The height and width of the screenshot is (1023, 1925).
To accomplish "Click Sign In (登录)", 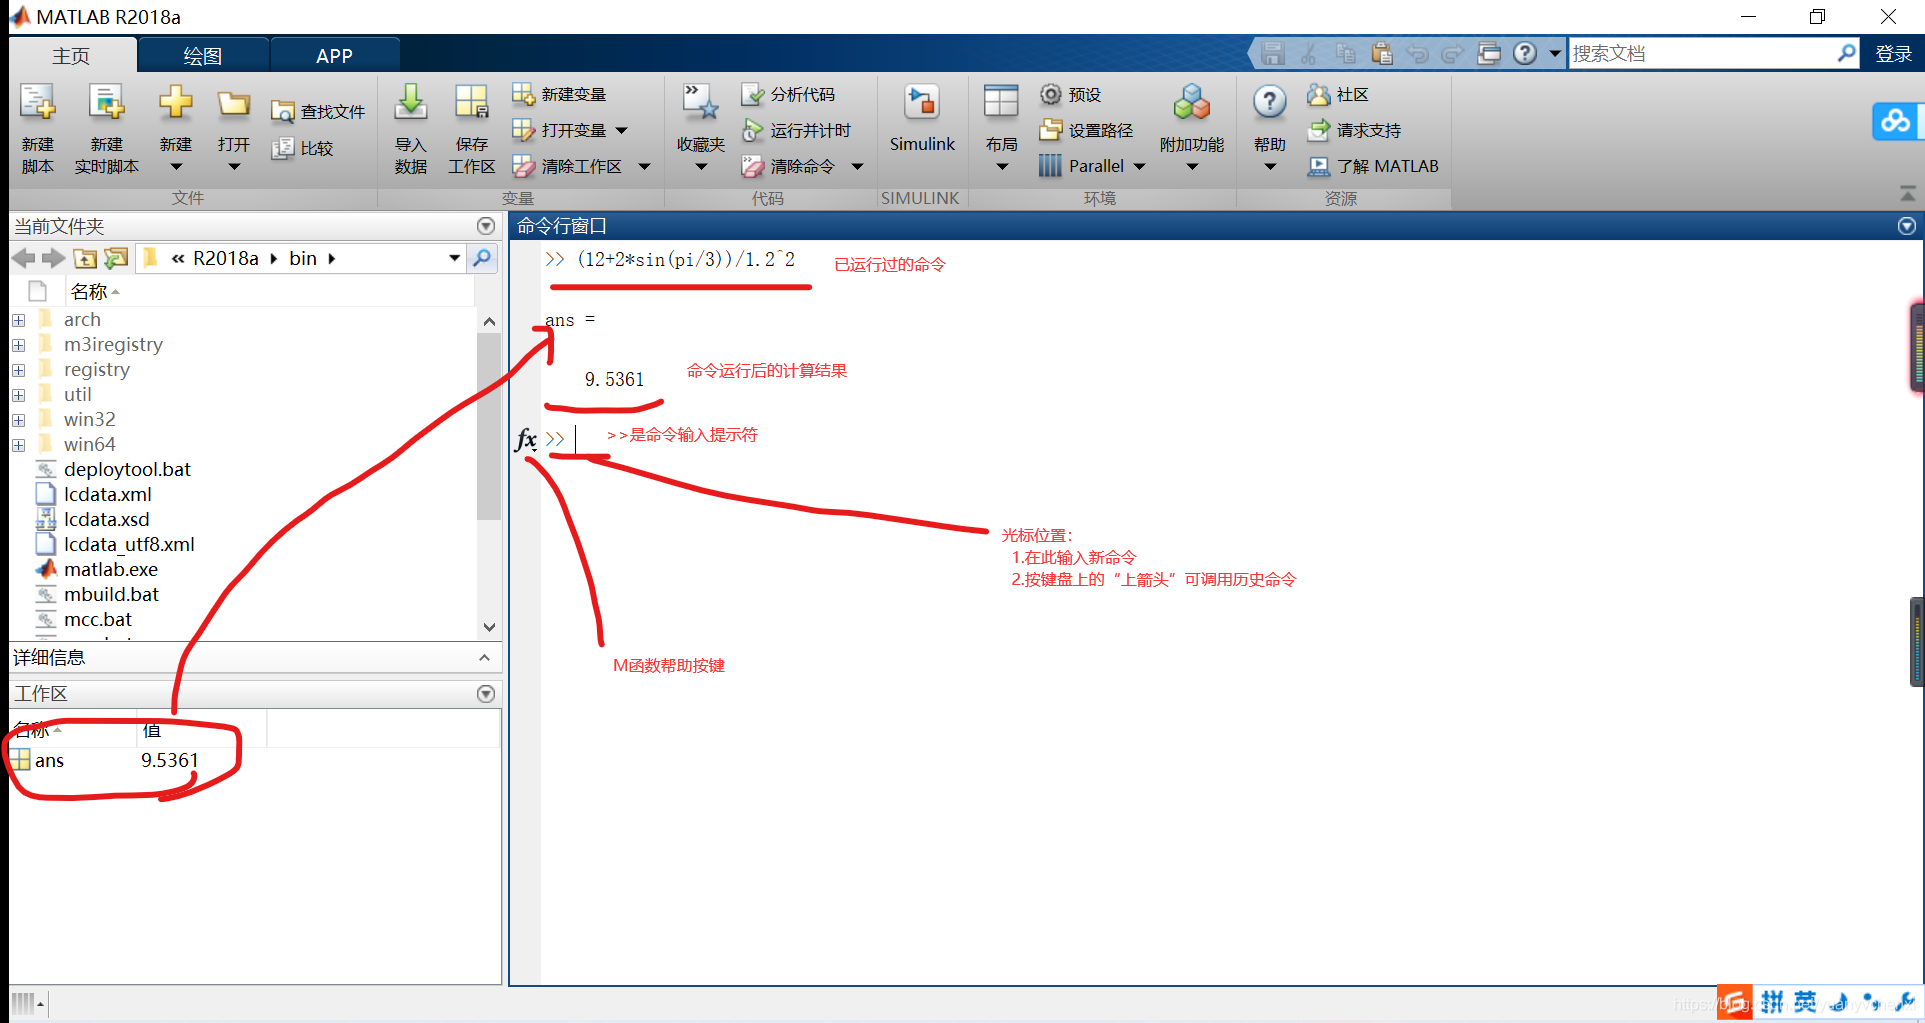I will pos(1894,54).
